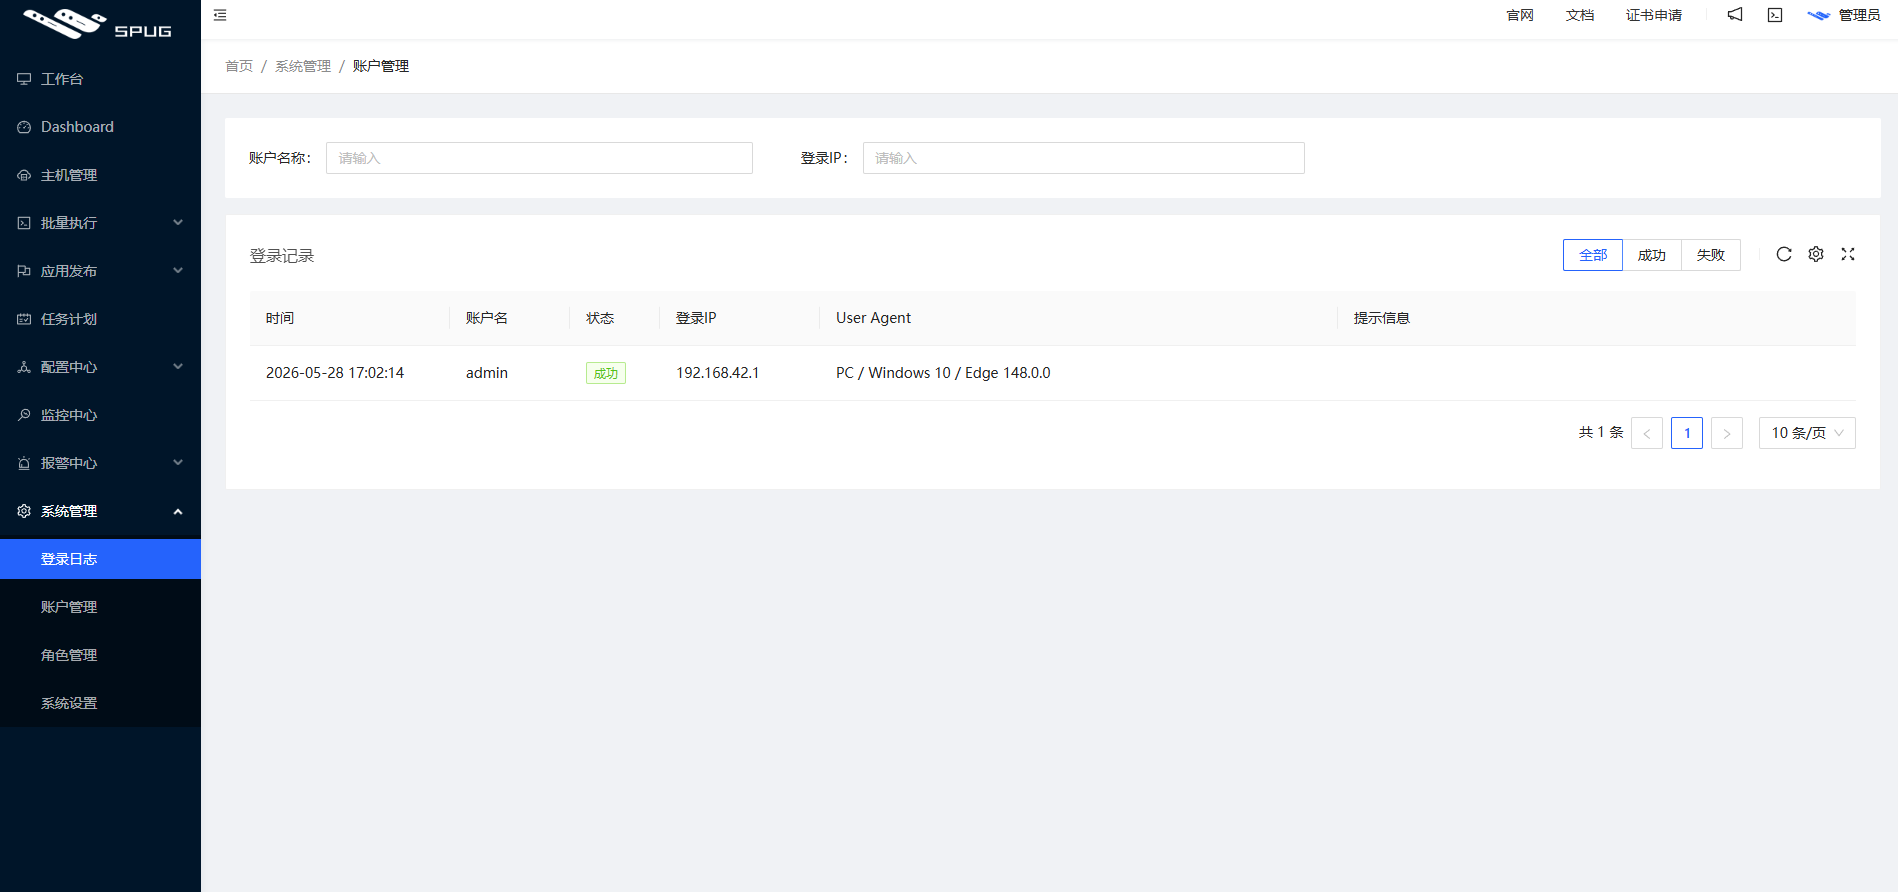Filter records by 成功 status
The width and height of the screenshot is (1898, 892).
click(1652, 255)
